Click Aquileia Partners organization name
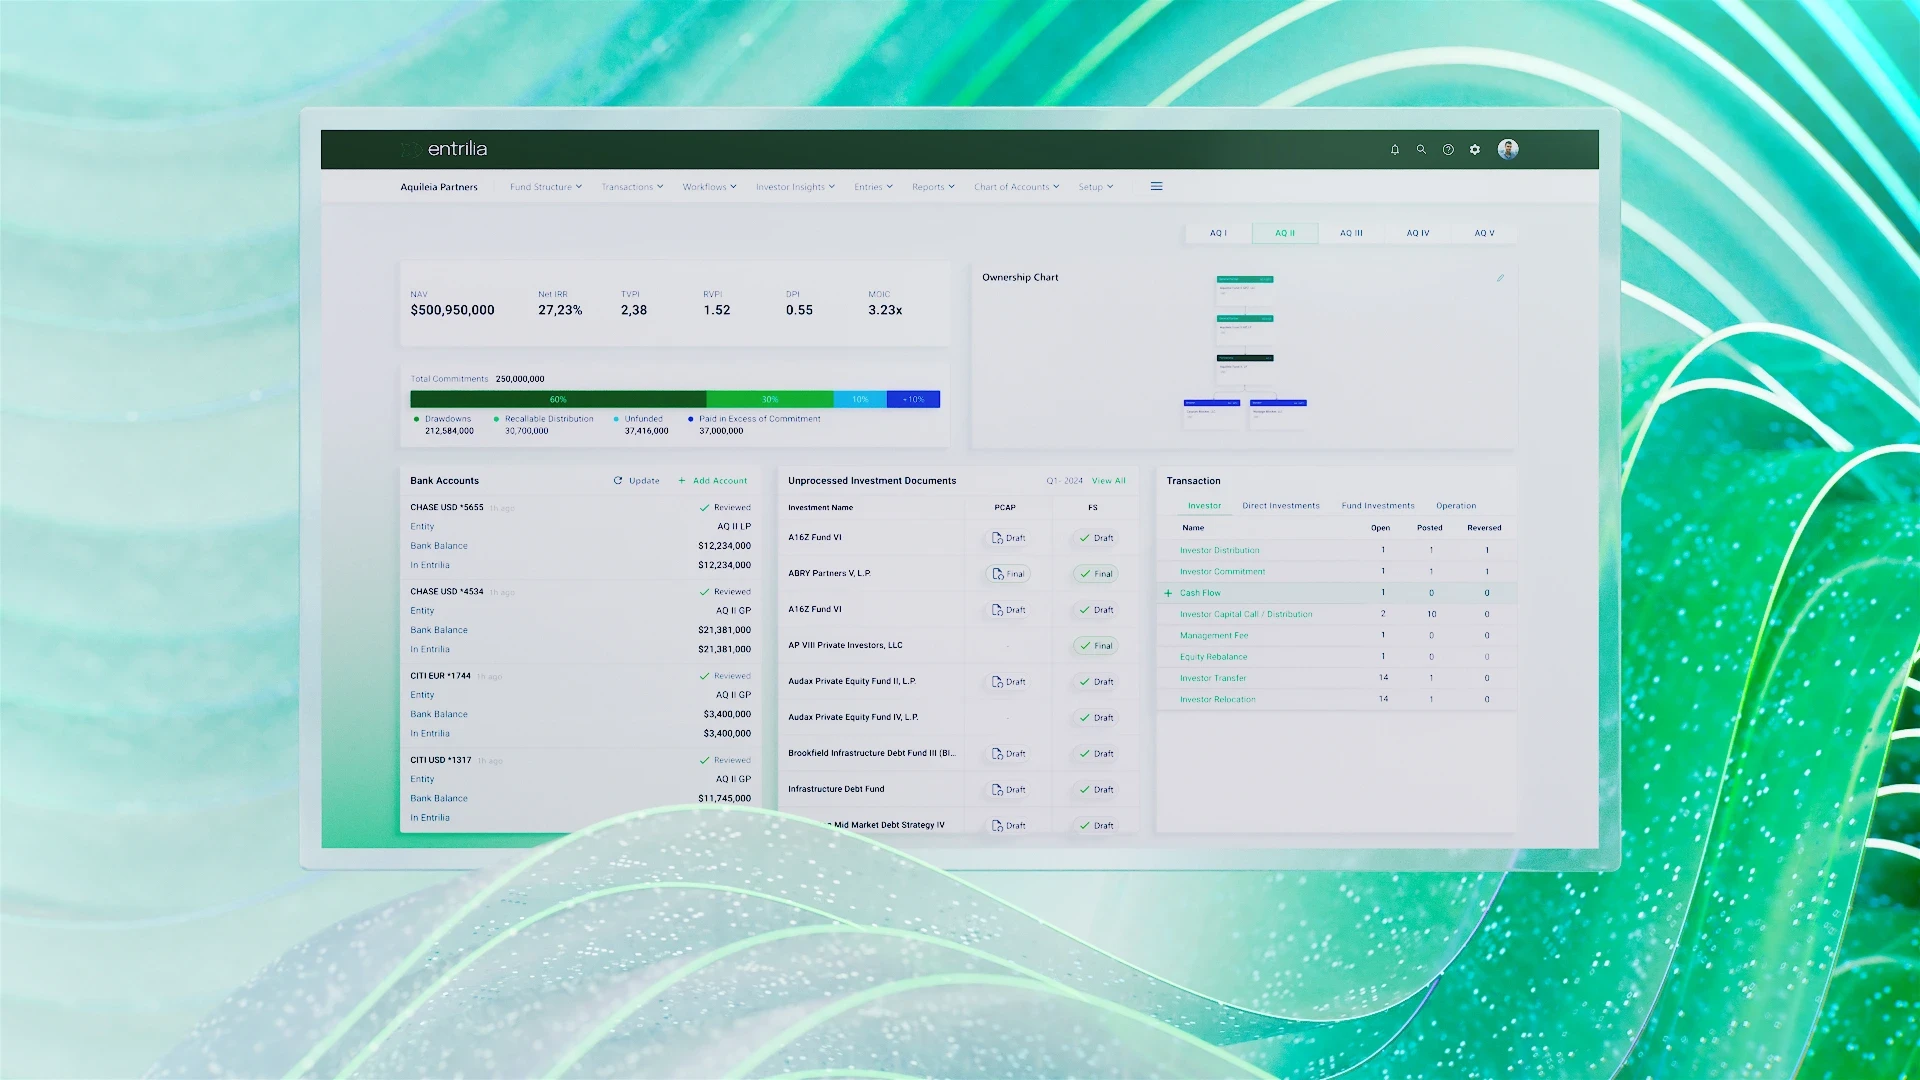1920x1080 pixels. [439, 187]
